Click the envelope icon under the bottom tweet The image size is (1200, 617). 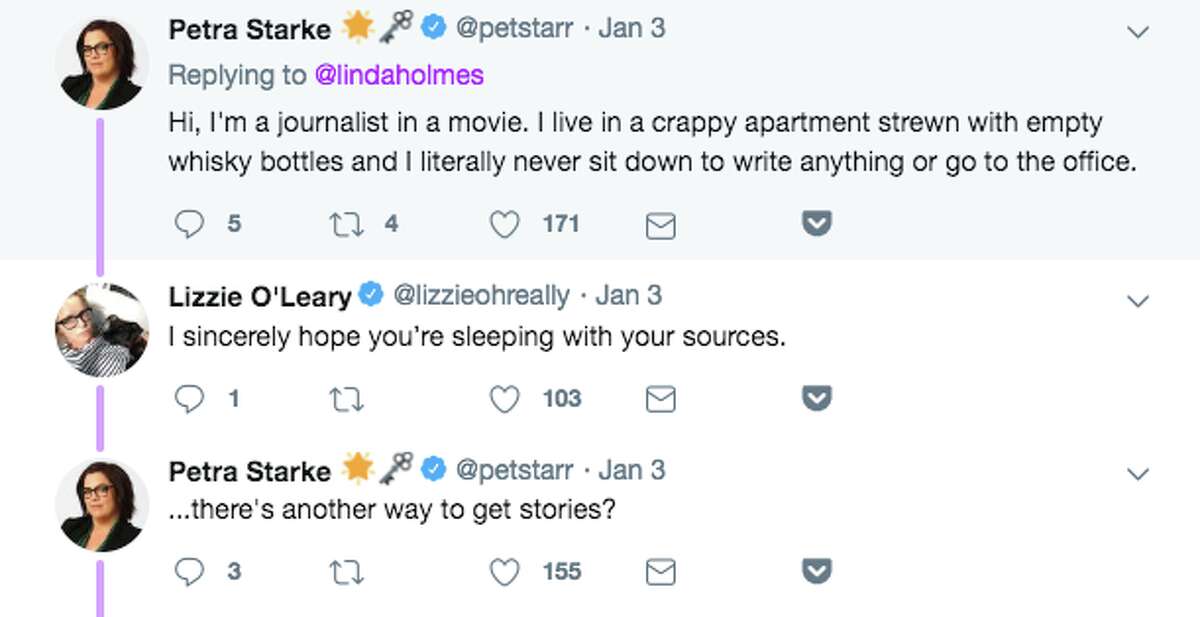point(659,571)
